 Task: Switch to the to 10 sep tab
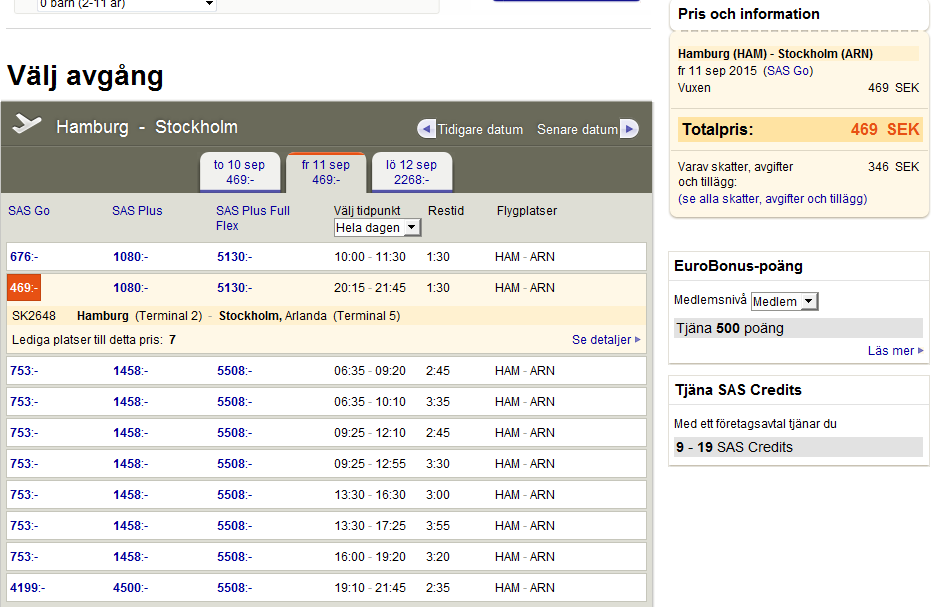(x=240, y=172)
